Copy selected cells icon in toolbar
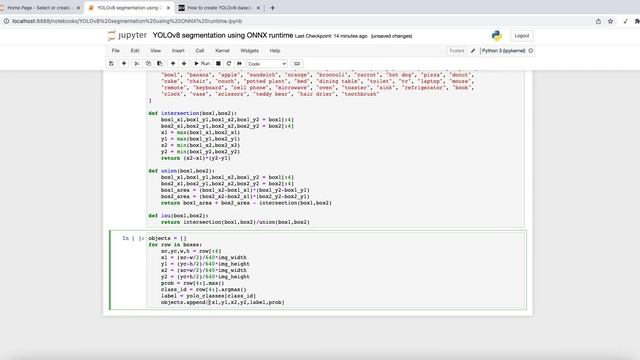 (x=148, y=64)
